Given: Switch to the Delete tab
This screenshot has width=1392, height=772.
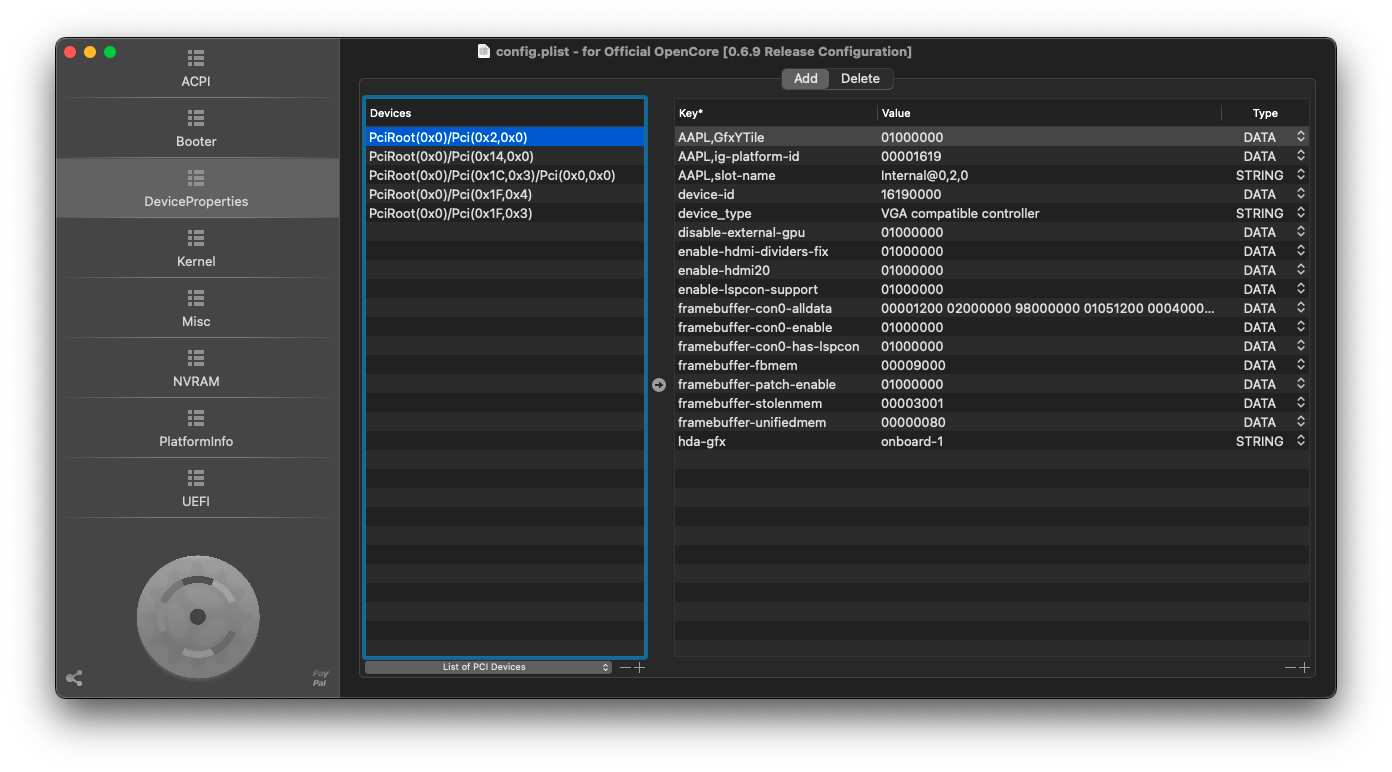Looking at the screenshot, I should tap(860, 79).
